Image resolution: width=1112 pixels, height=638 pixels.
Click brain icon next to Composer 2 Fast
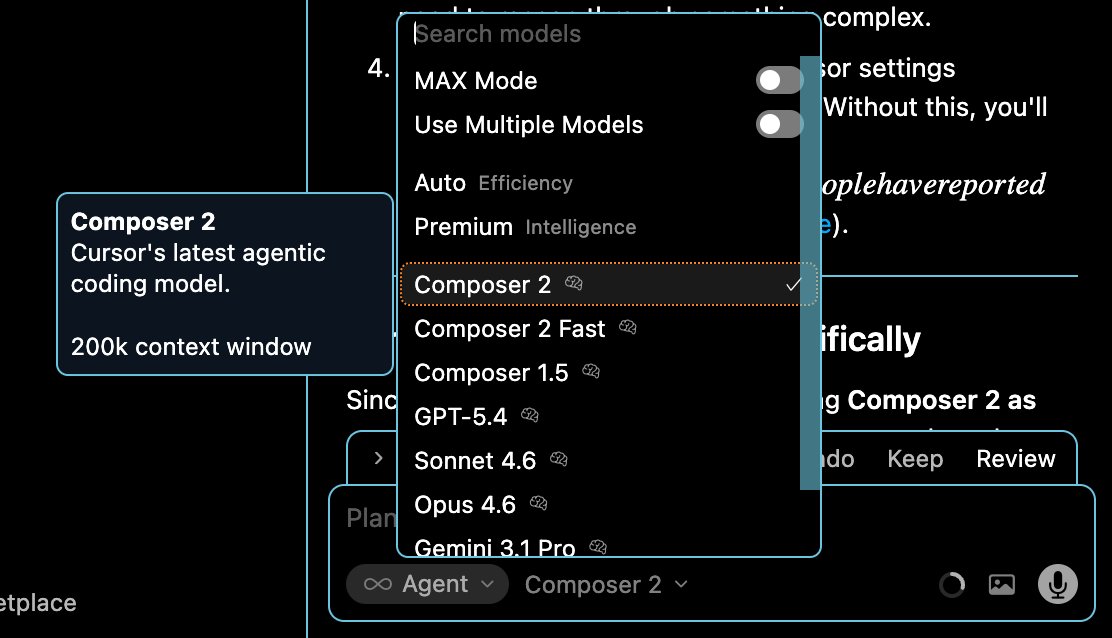(x=628, y=328)
